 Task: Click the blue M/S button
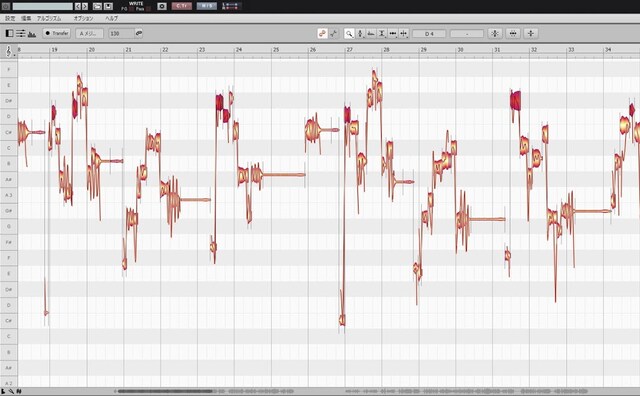[x=207, y=6]
